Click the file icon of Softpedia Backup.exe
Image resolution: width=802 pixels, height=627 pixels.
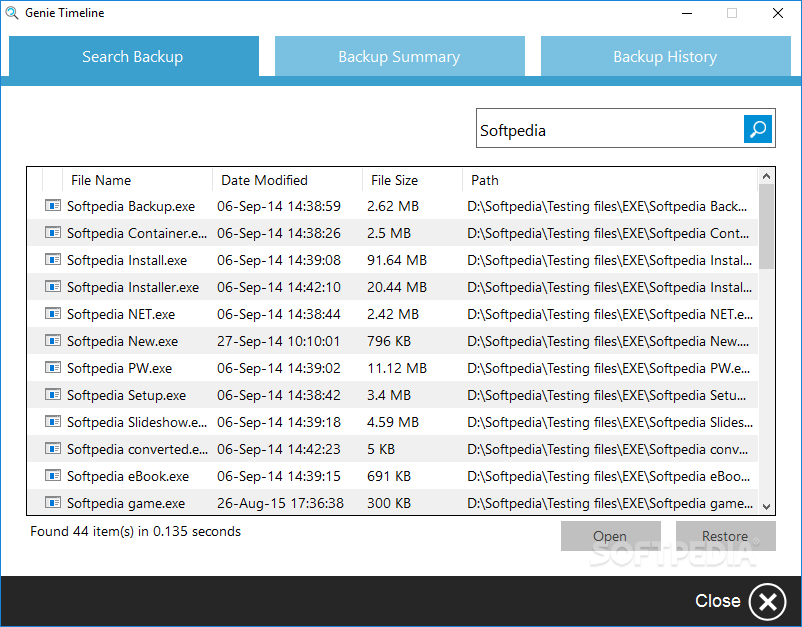(53, 206)
